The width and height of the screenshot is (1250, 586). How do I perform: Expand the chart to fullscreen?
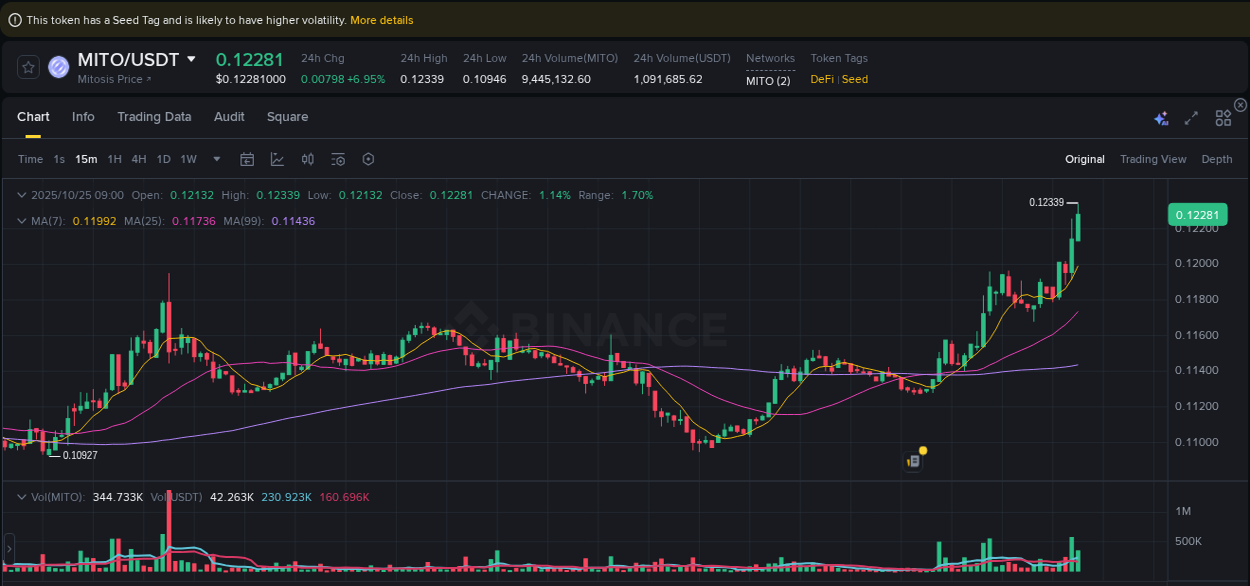pos(1191,117)
